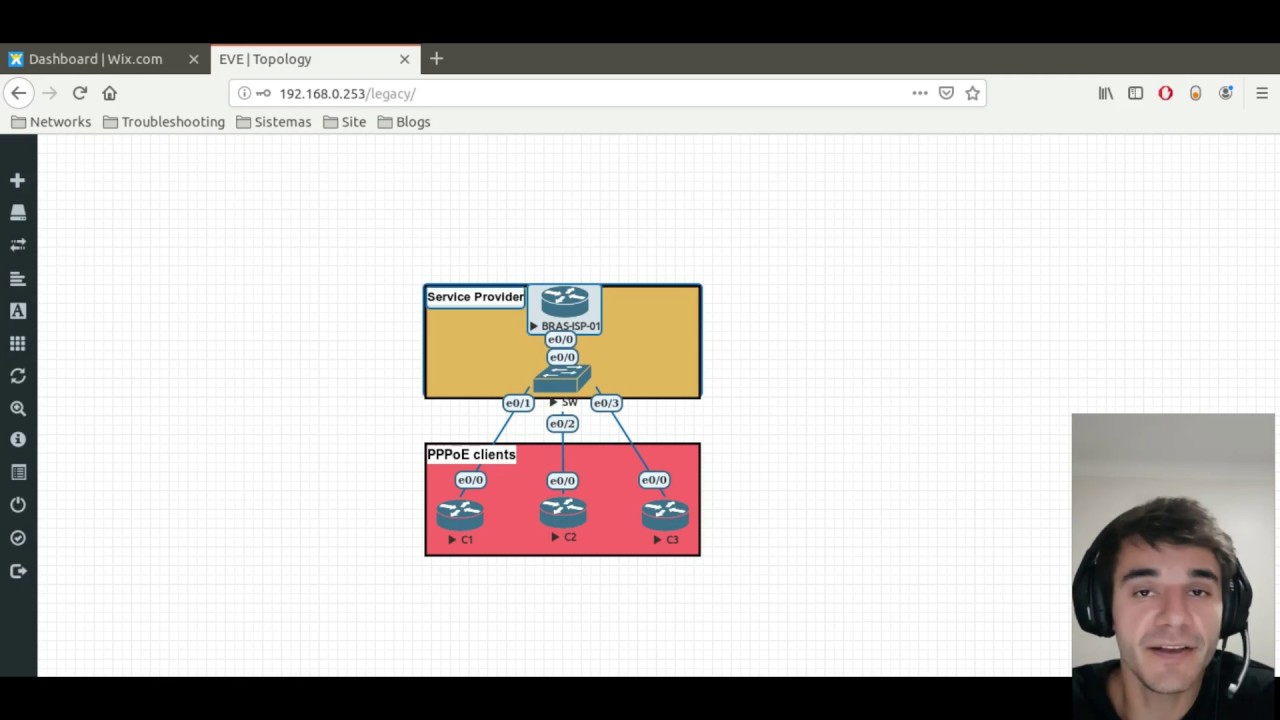Image resolution: width=1280 pixels, height=720 pixels.
Task: Open More actions grid icon in sidebar
Action: [x=17, y=343]
